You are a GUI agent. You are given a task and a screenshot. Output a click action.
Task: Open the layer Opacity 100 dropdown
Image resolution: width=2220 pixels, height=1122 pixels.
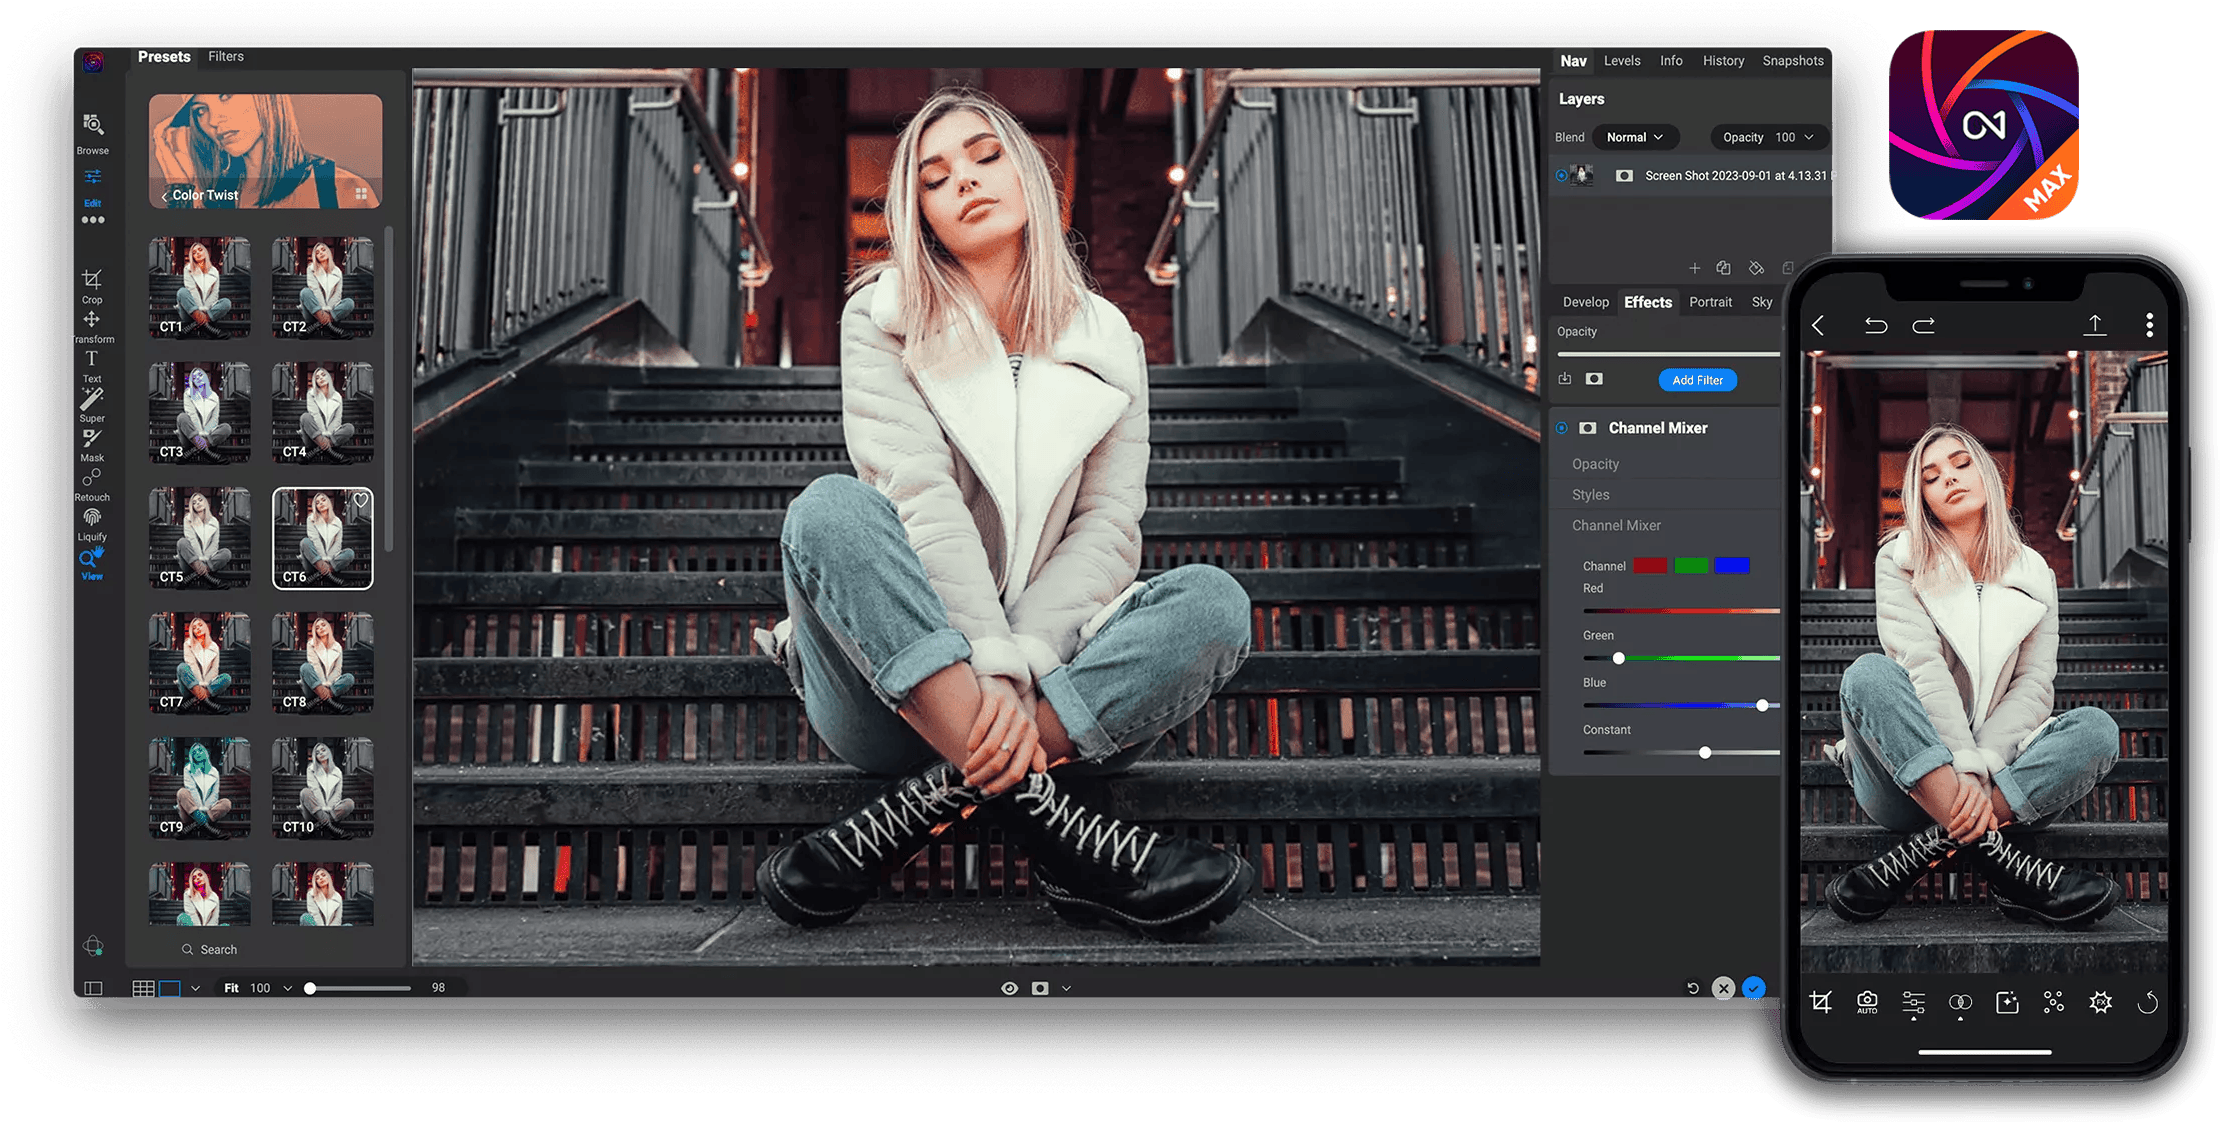[1768, 137]
